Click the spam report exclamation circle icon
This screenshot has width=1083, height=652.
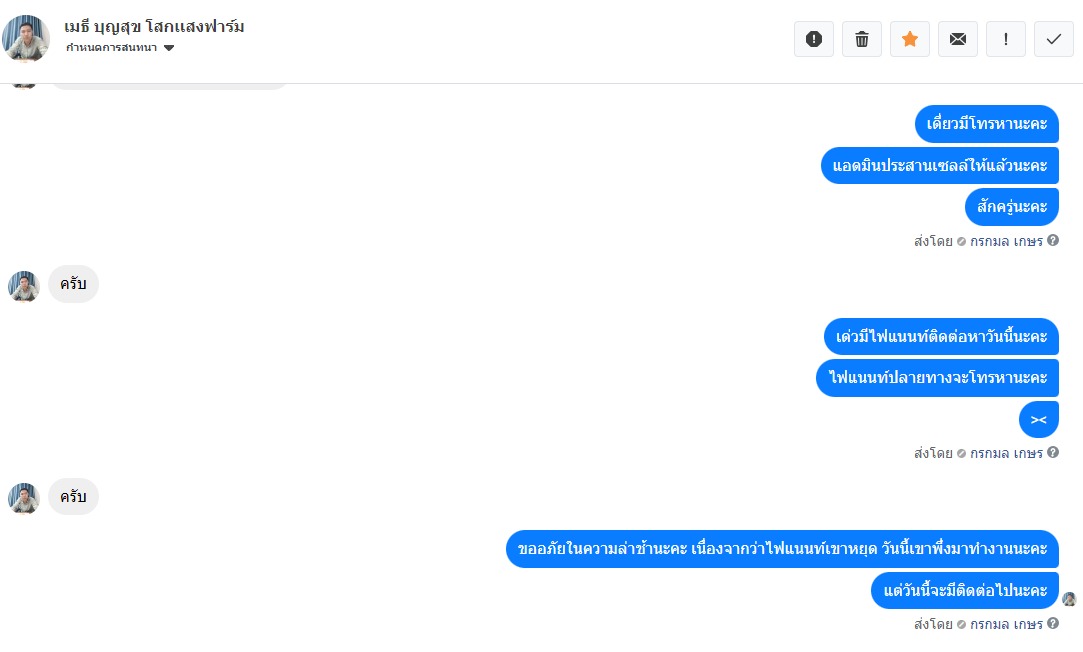(814, 39)
